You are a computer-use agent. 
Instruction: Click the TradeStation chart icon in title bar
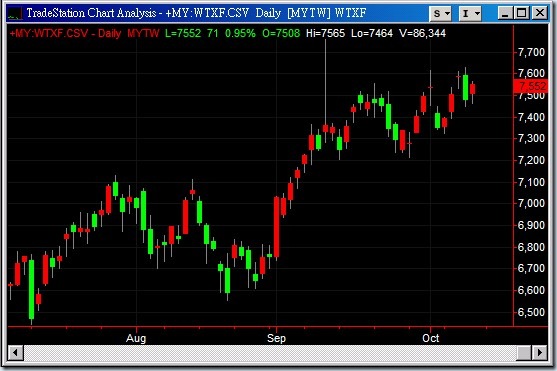click(x=15, y=14)
